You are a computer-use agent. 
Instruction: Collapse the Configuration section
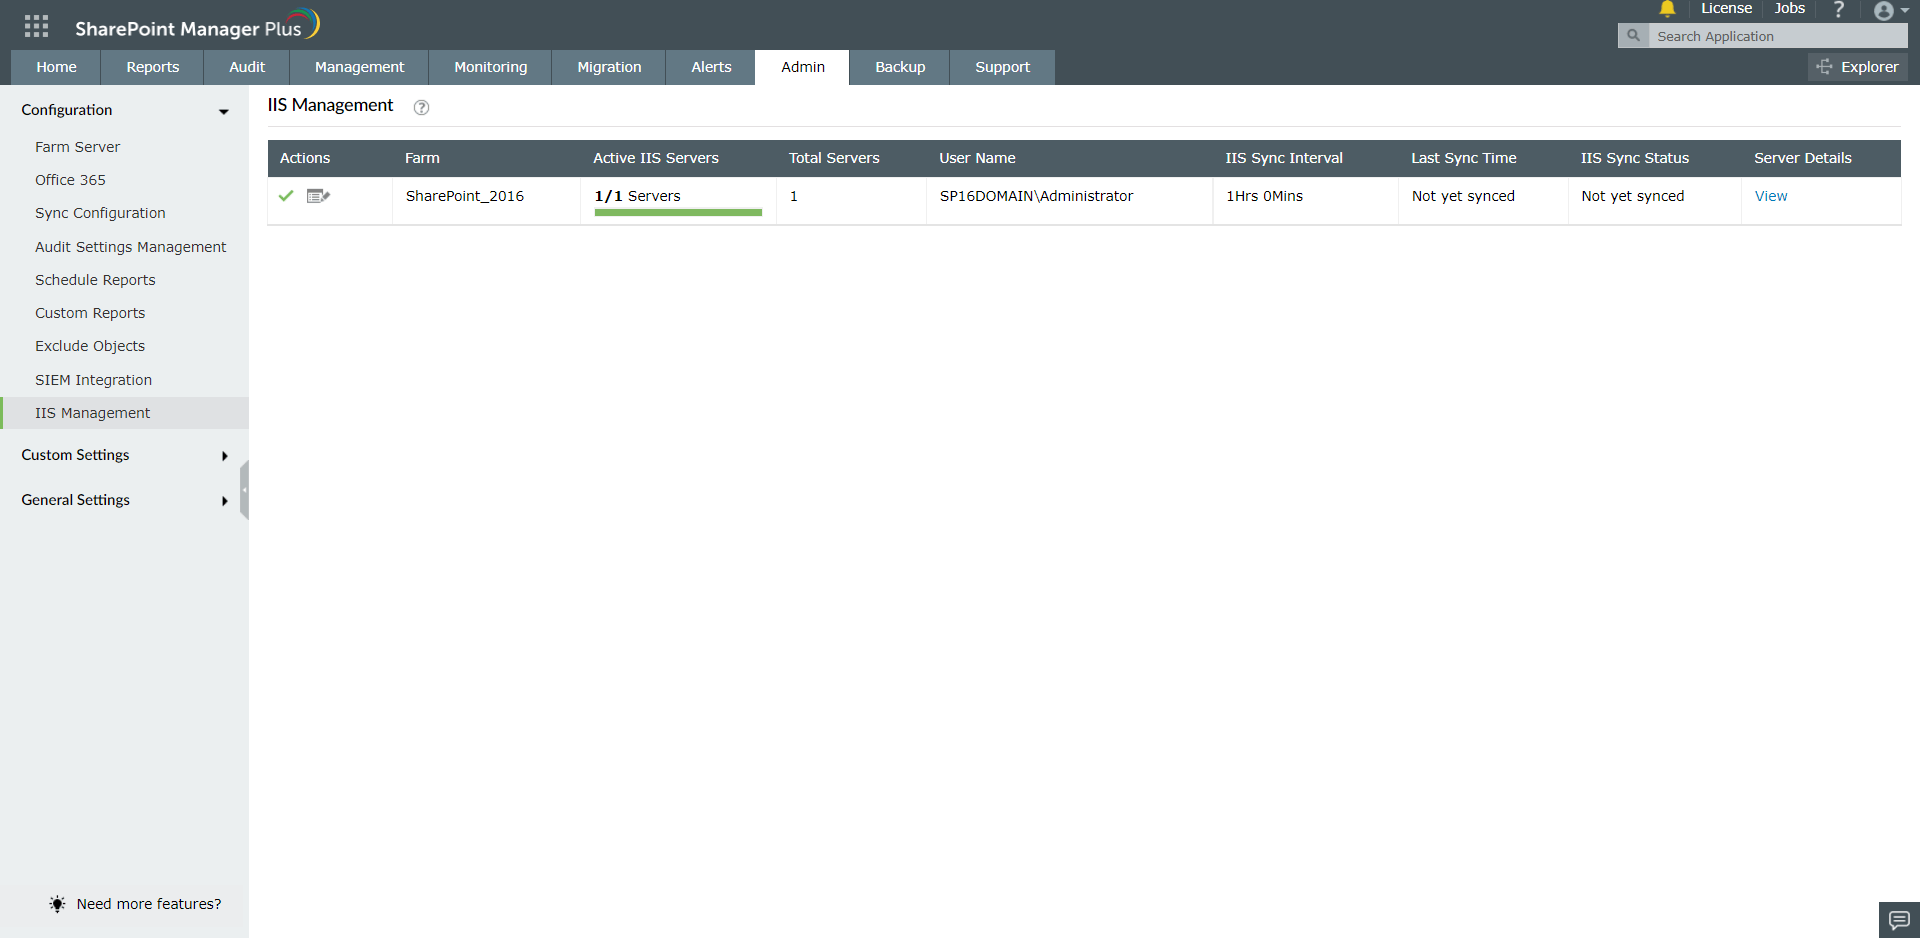(x=222, y=112)
